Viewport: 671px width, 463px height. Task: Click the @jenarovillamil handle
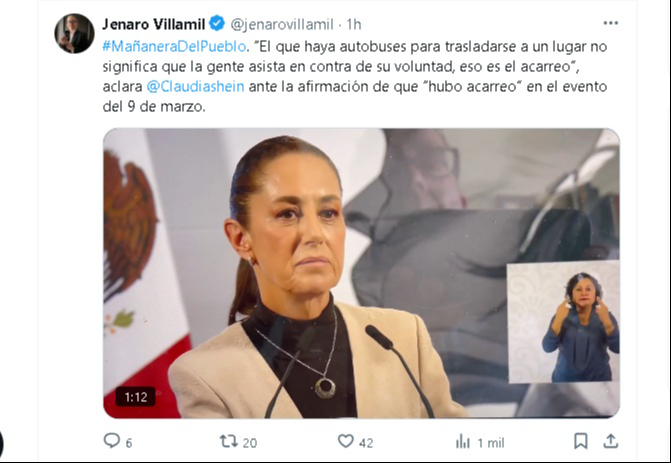click(282, 24)
